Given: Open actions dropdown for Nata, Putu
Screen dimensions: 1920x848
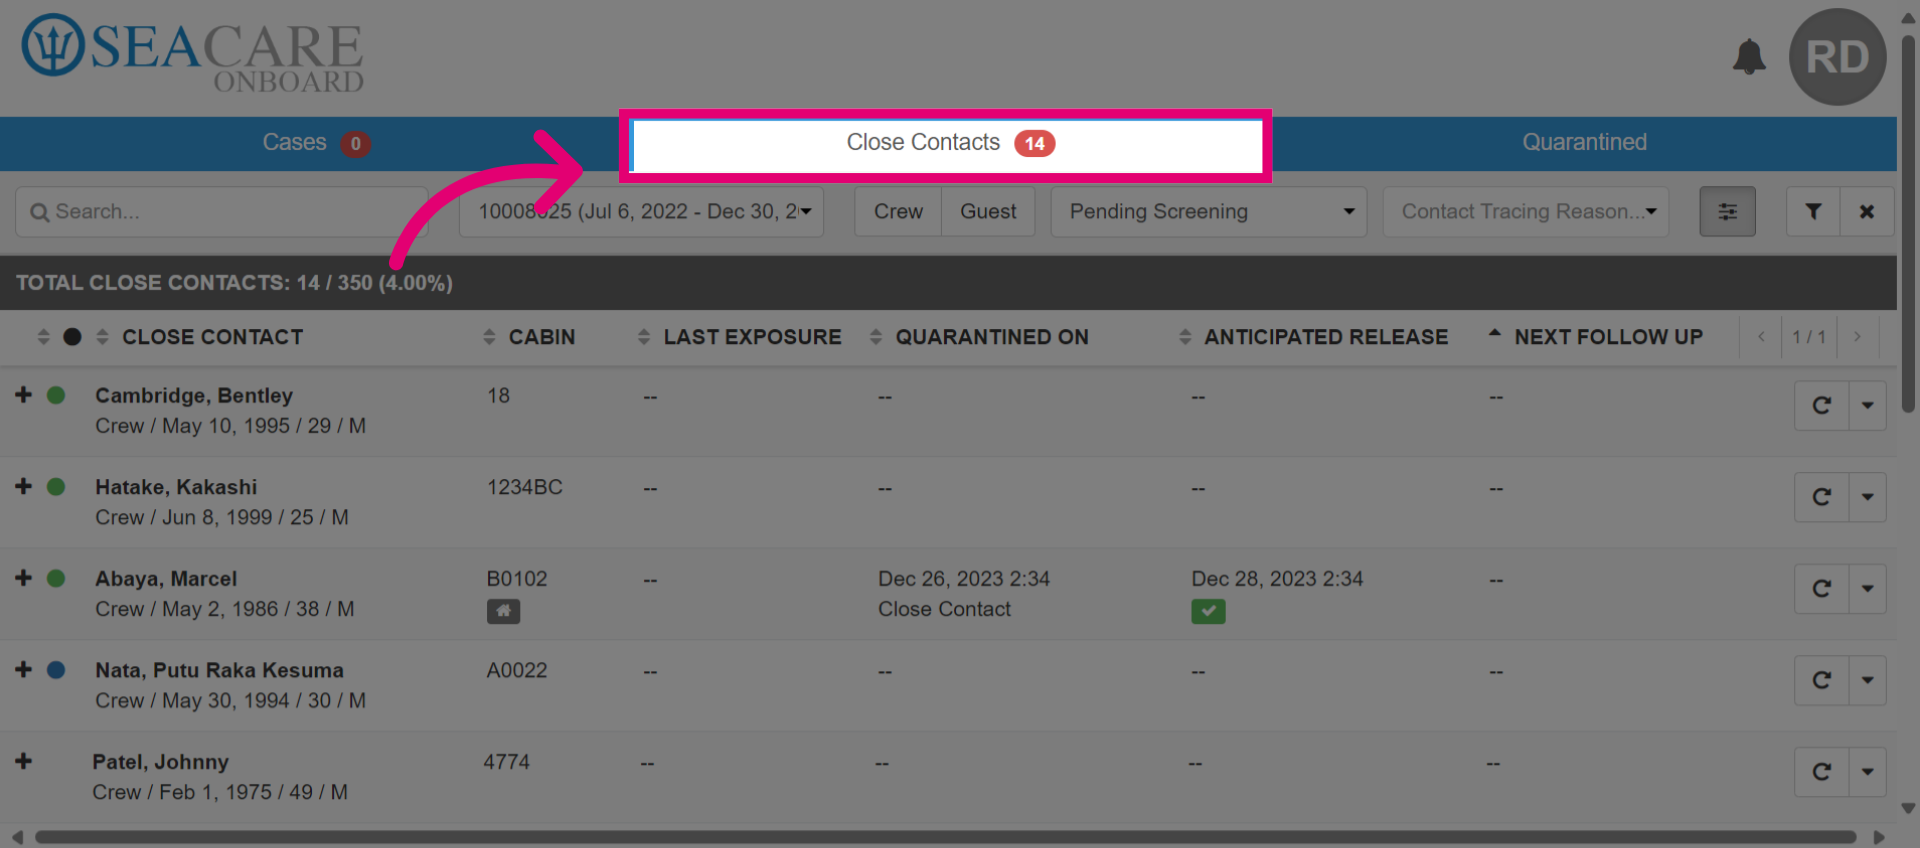Looking at the screenshot, I should [1867, 680].
